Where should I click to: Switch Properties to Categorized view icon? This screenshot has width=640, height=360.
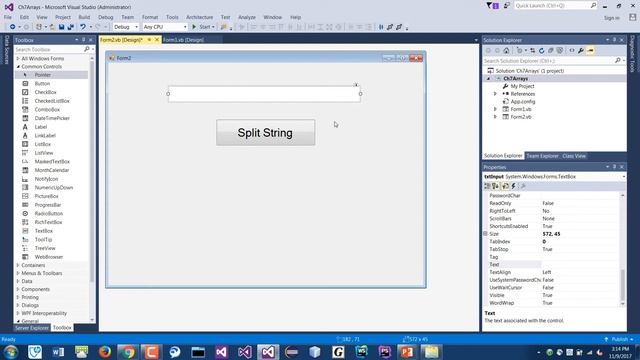[487, 186]
